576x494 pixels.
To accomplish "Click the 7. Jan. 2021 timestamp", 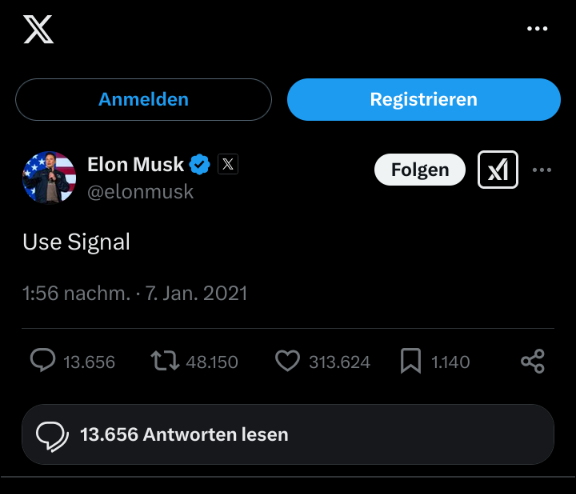I will (197, 293).
